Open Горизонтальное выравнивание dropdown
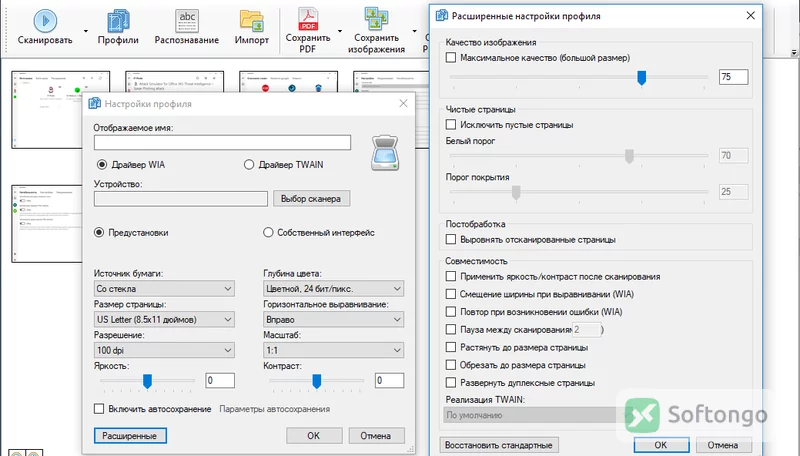800x456 pixels. click(x=334, y=320)
